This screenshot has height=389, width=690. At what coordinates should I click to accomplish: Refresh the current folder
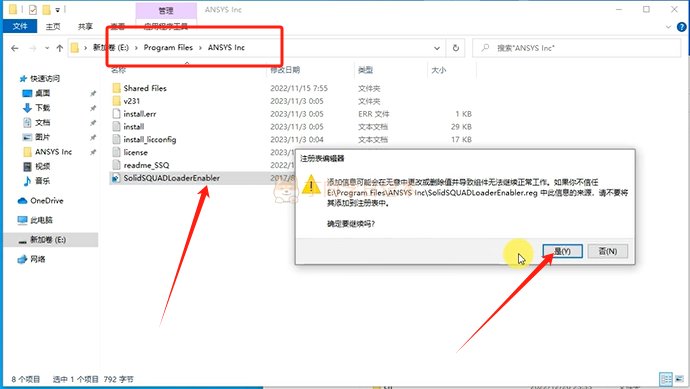pyautogui.click(x=456, y=48)
